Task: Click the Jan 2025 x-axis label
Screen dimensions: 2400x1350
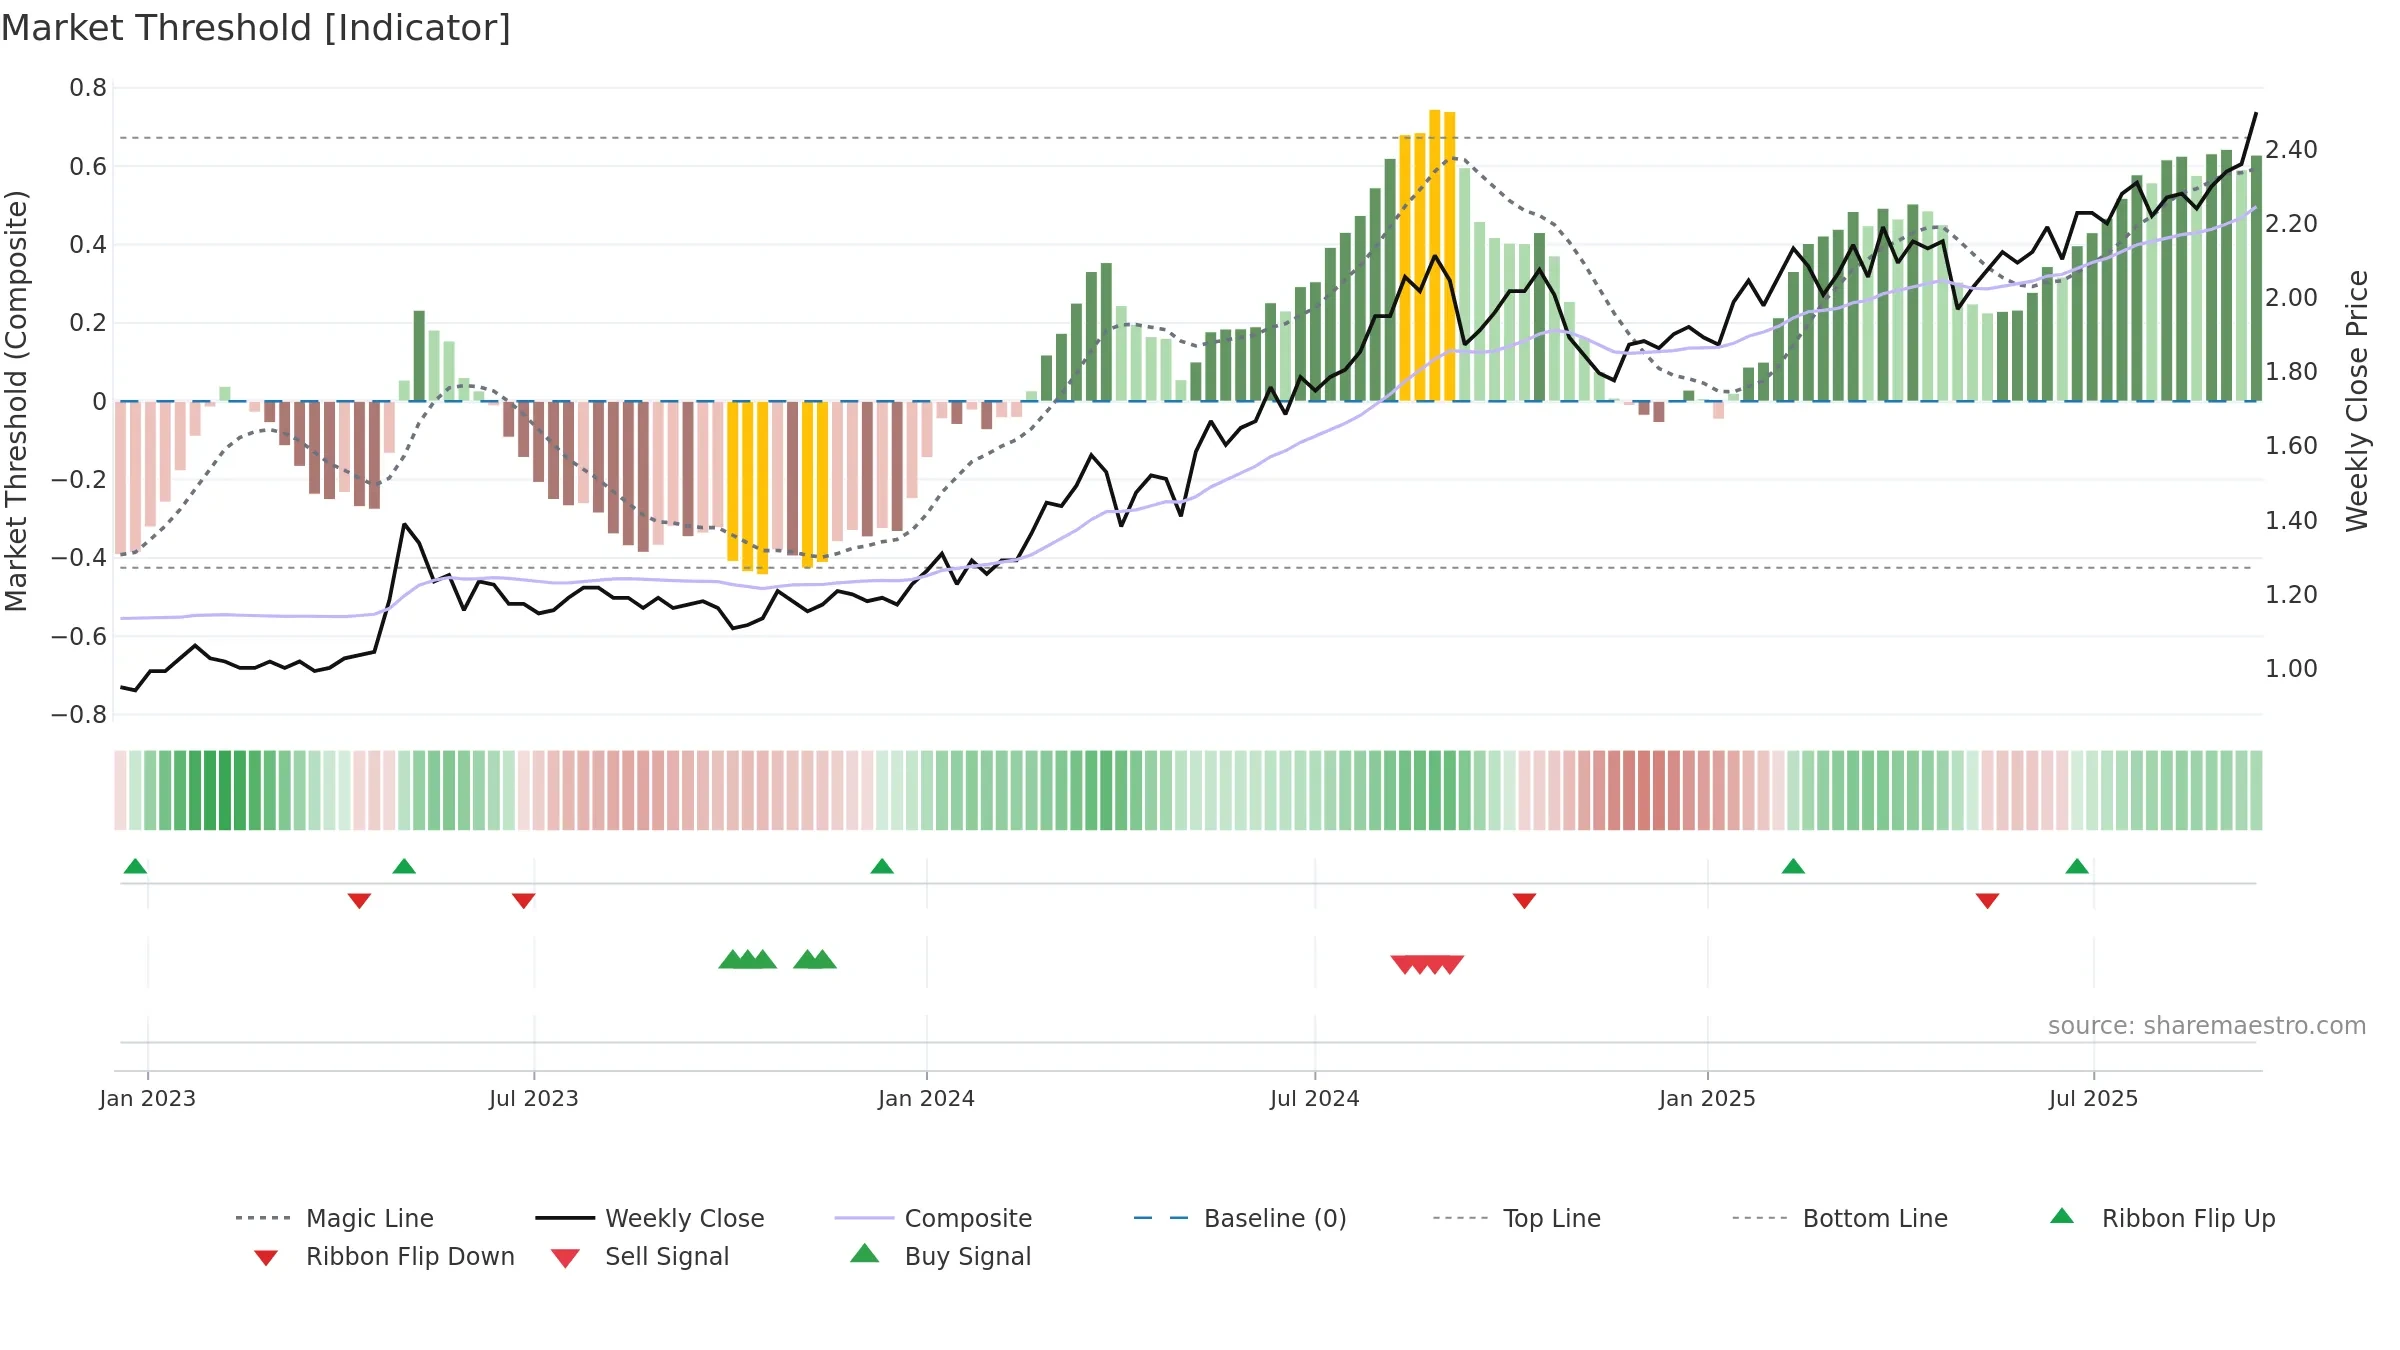Action: [1708, 1098]
